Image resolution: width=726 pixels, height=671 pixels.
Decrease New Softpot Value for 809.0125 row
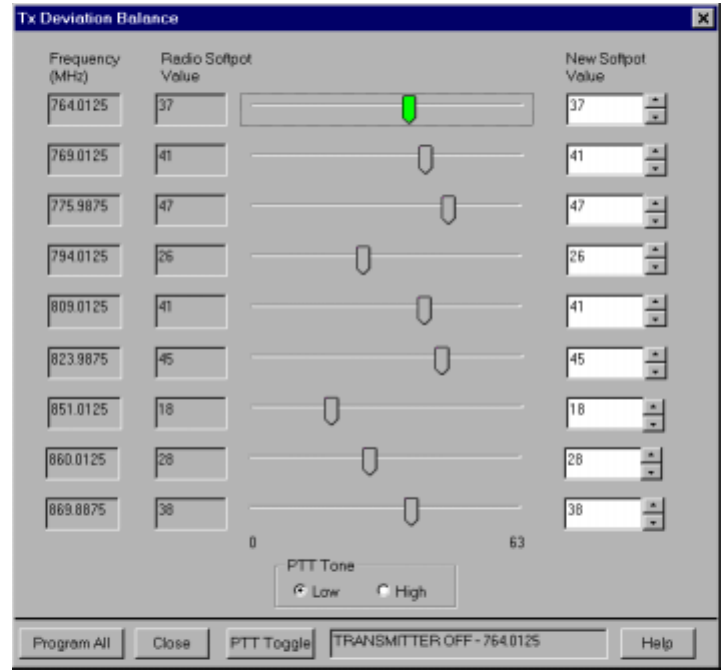click(655, 319)
